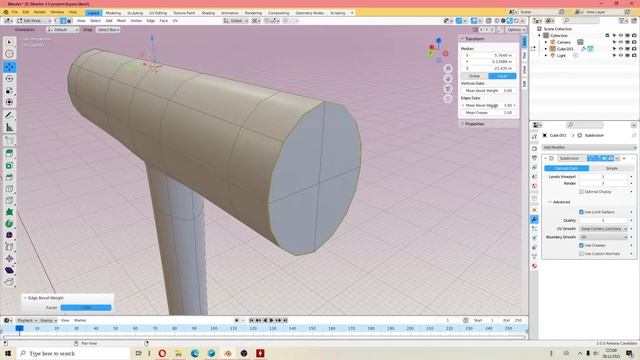Screen dimensions: 640x360
Task: Open the Opera browser in taskbar
Action: coord(162,353)
